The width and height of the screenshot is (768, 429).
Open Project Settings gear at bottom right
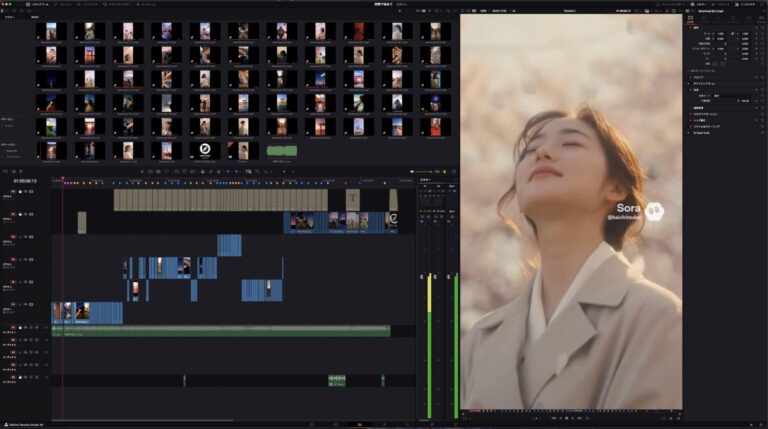(x=761, y=425)
